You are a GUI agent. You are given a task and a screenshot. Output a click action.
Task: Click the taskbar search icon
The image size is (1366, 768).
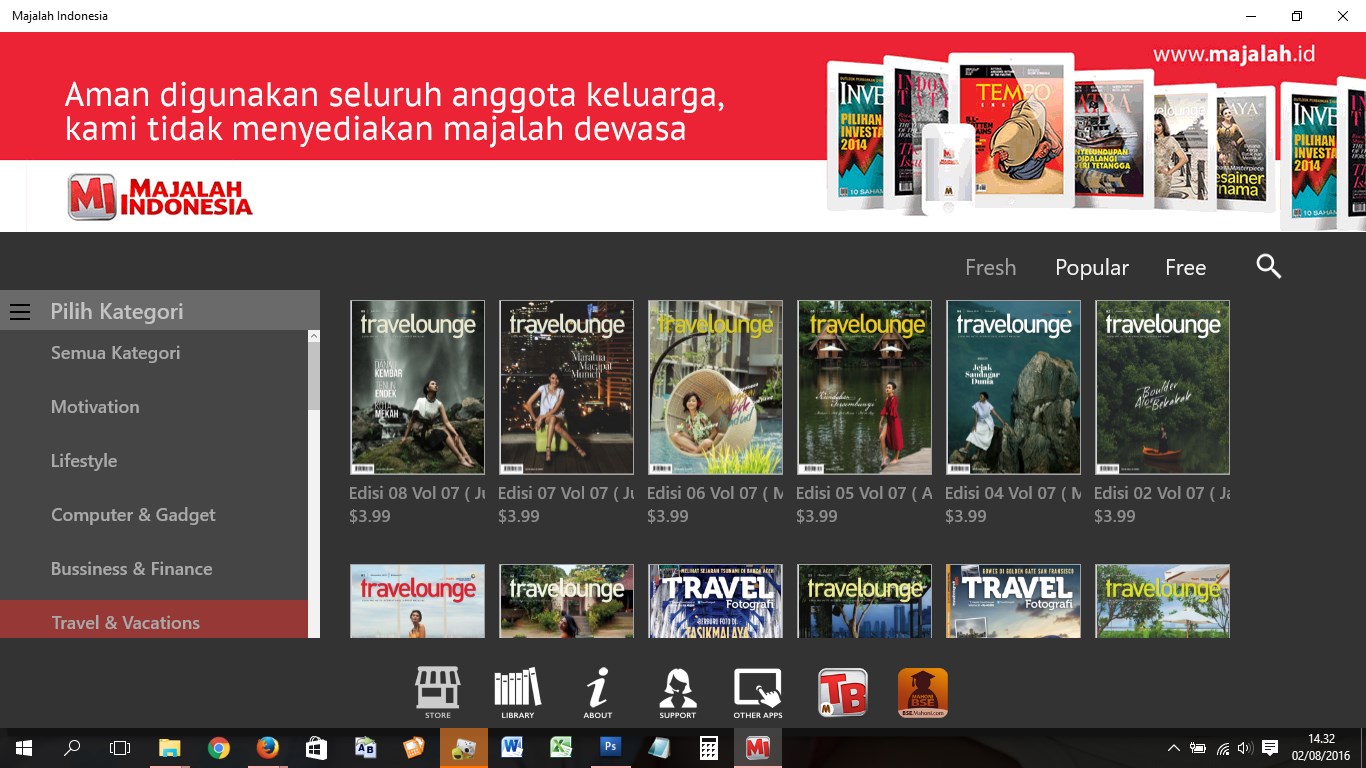point(72,748)
